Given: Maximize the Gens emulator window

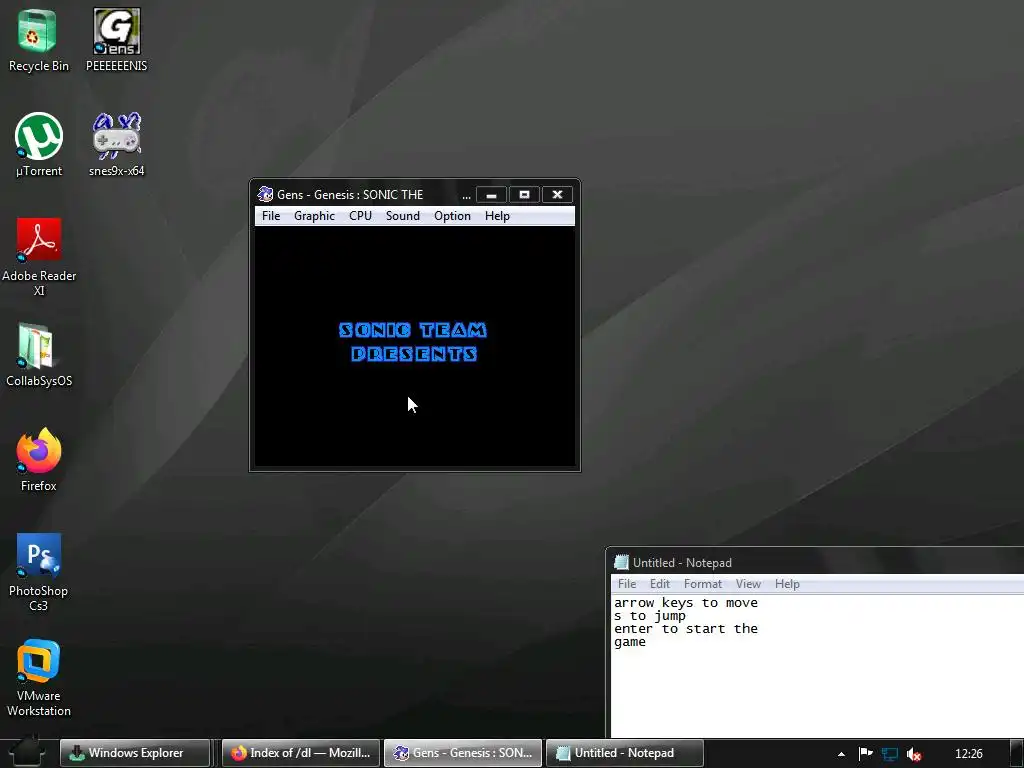Looking at the screenshot, I should tap(524, 195).
